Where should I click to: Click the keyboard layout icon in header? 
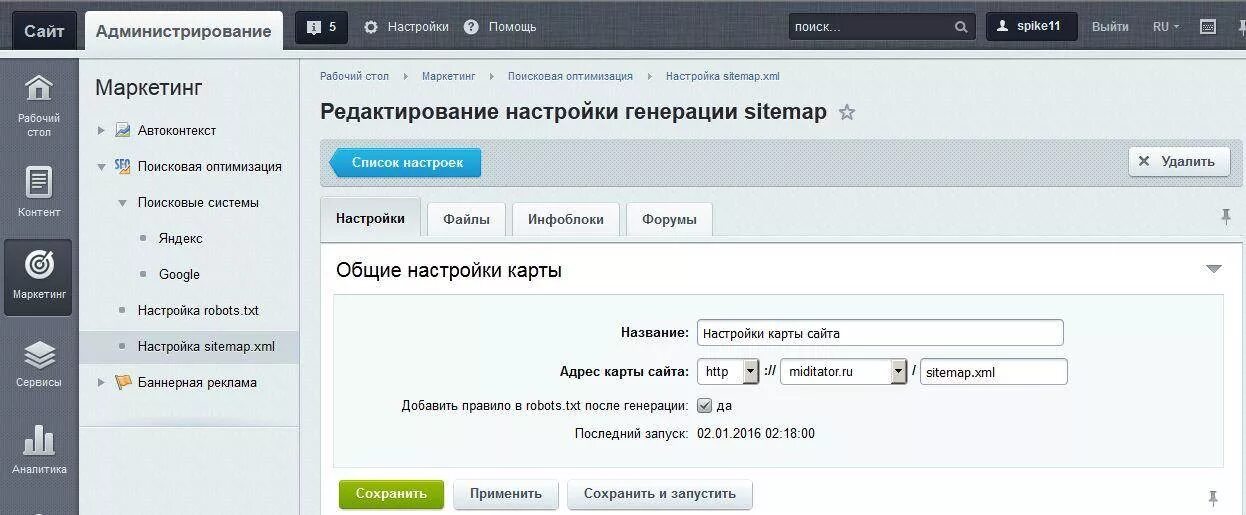click(1208, 27)
